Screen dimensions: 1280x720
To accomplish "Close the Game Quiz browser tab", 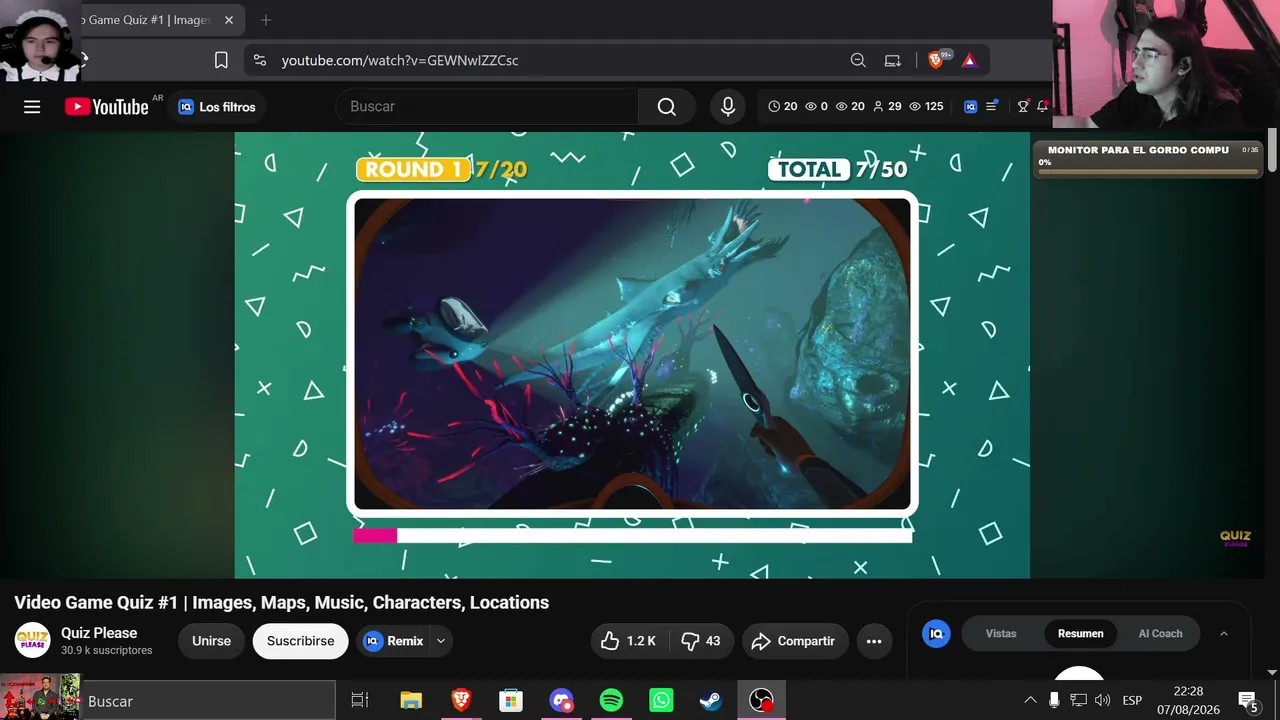I will [x=229, y=20].
